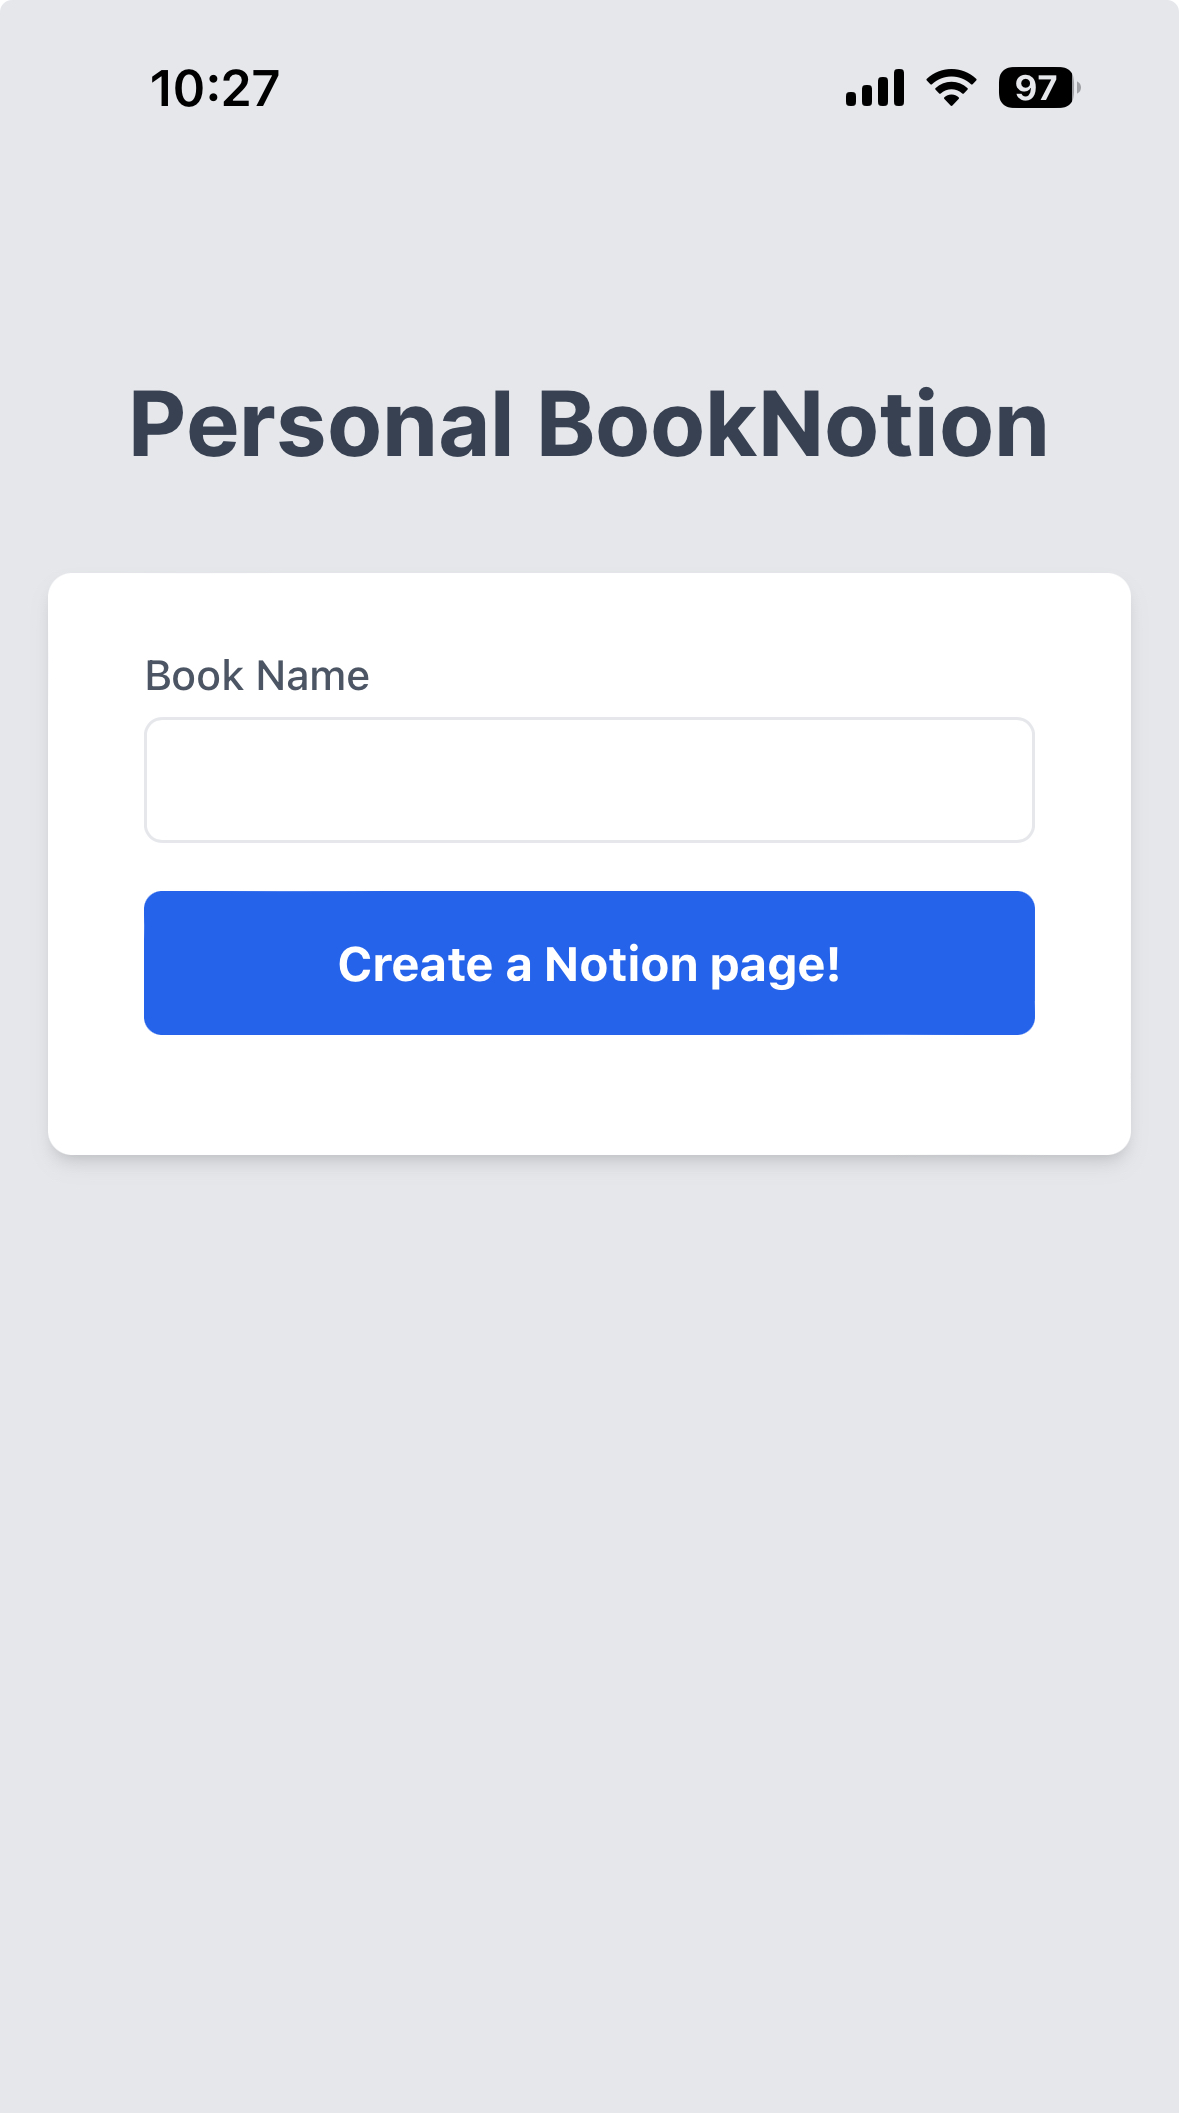
Task: Tap the 10:27 clock in status bar
Action: tap(215, 89)
